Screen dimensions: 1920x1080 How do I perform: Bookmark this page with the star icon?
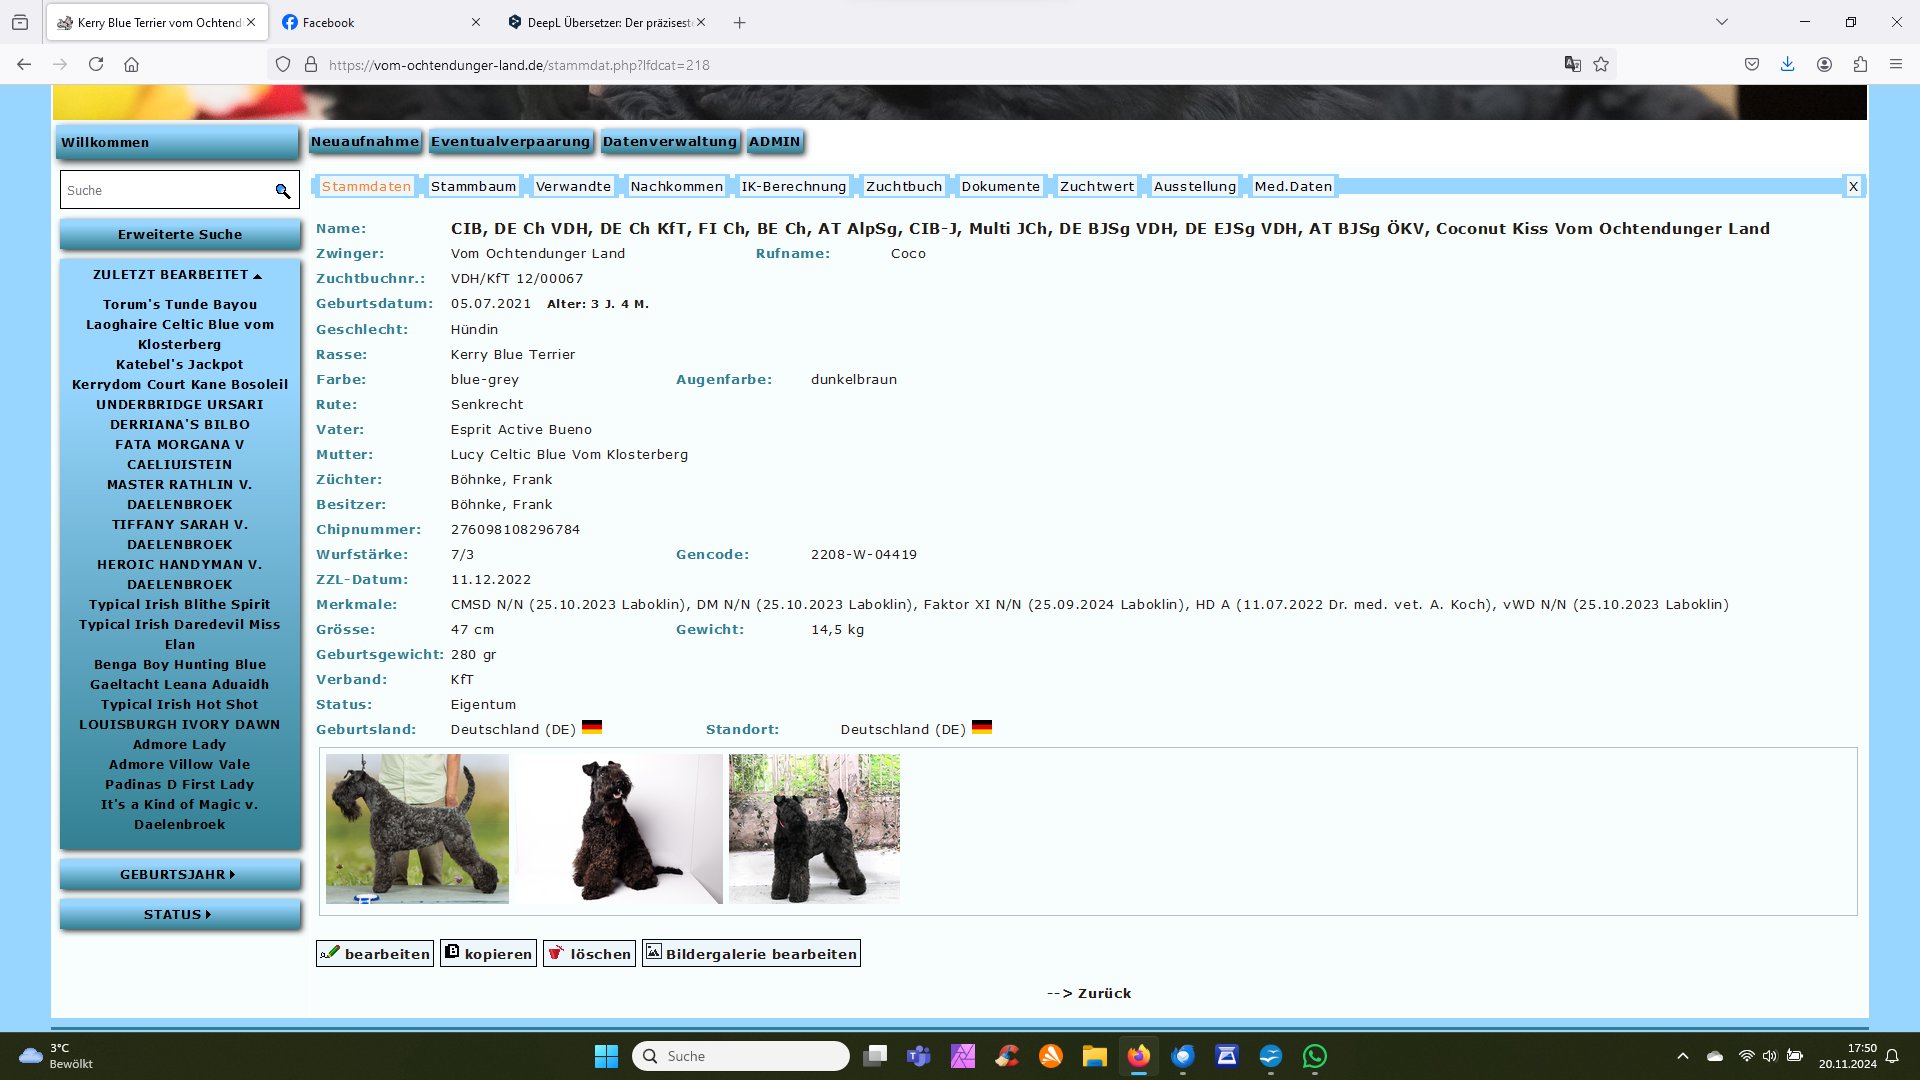tap(1601, 65)
